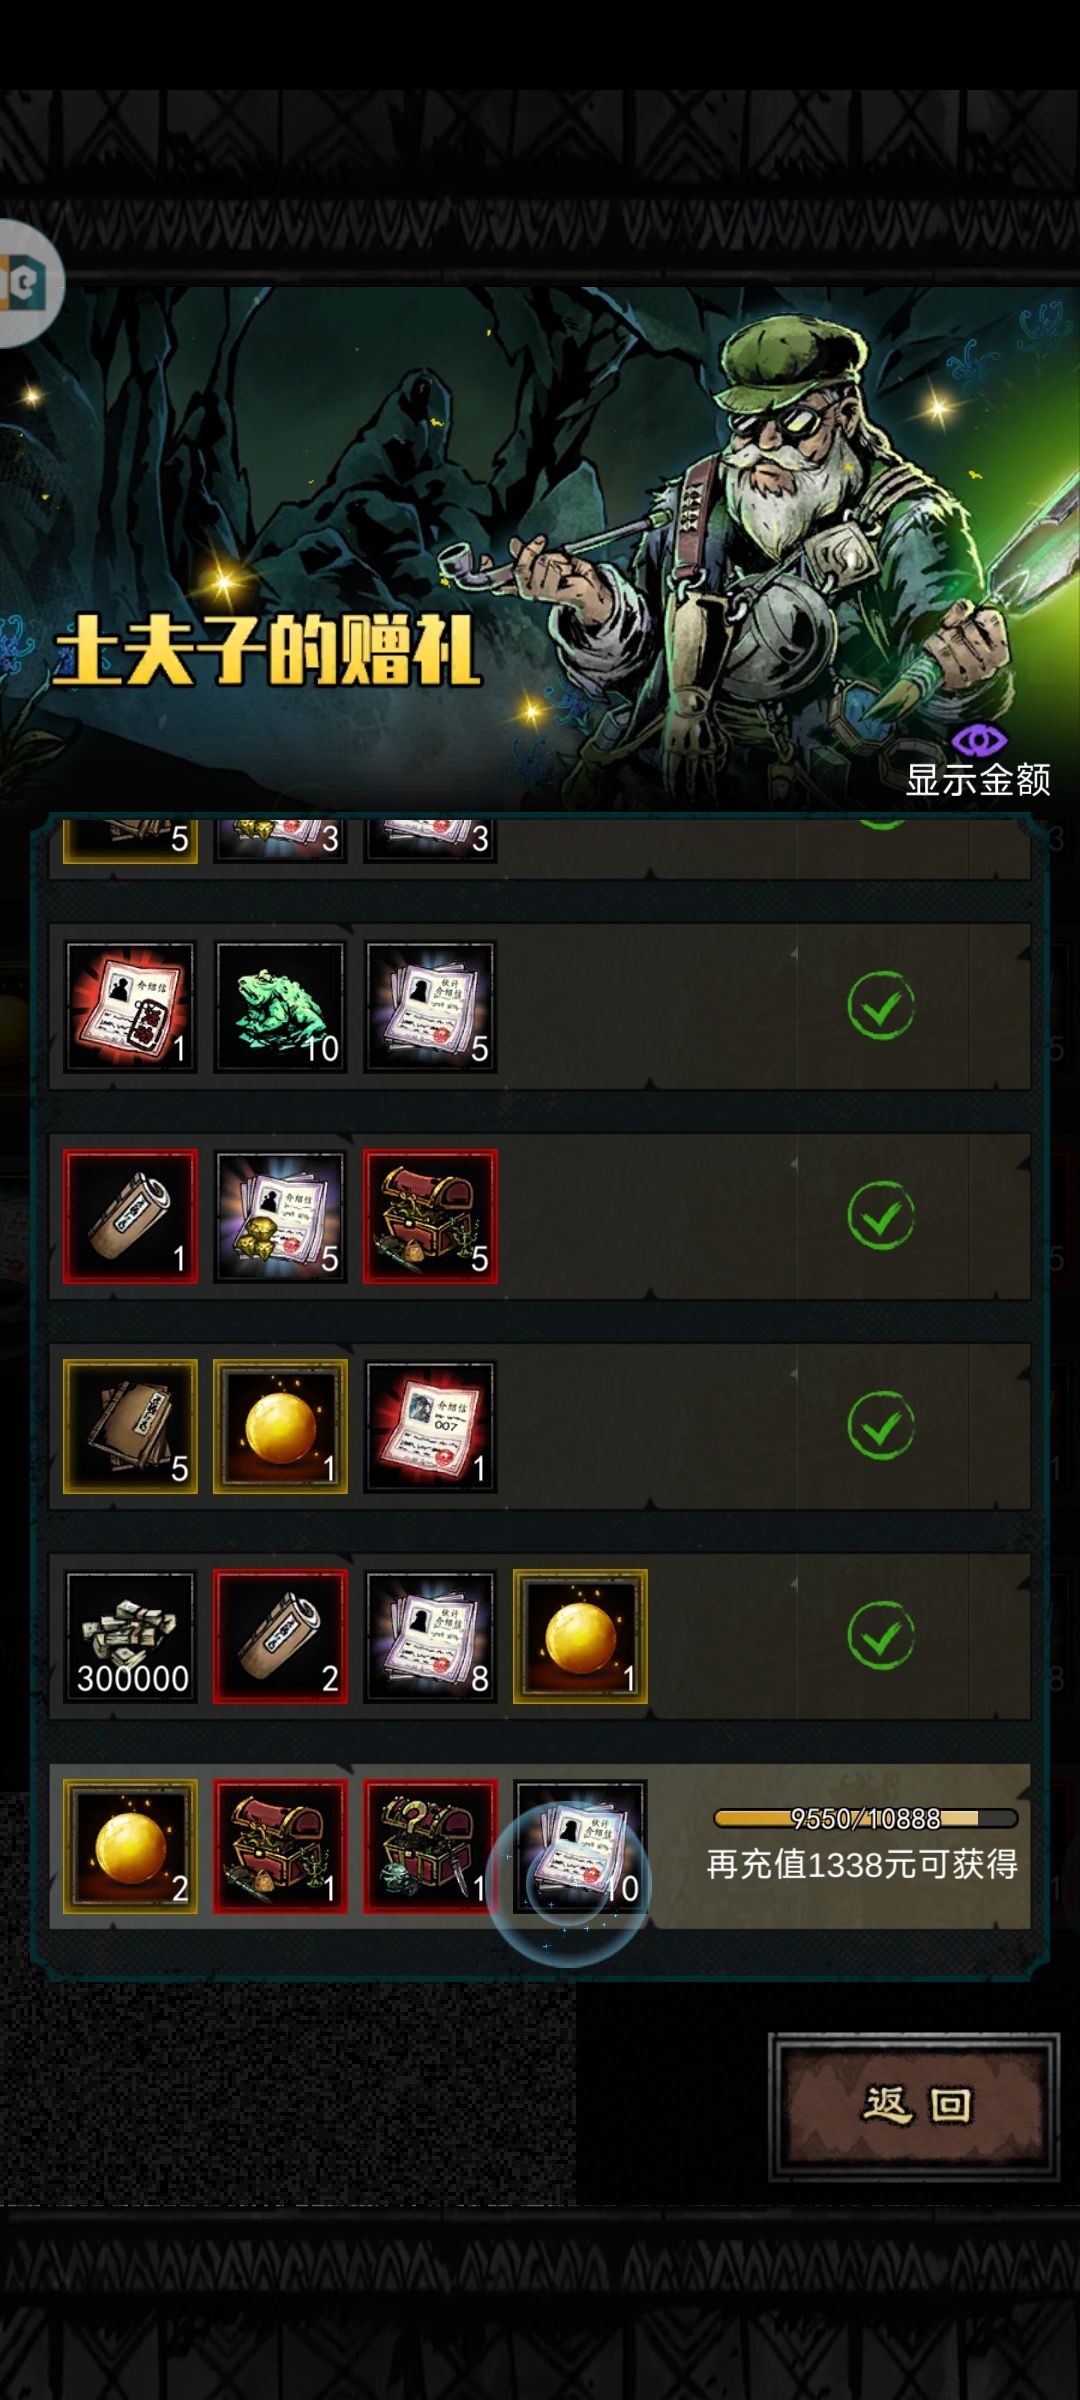Tap the green checkmark in old books row
The height and width of the screenshot is (2400, 1080).
tap(881, 1426)
